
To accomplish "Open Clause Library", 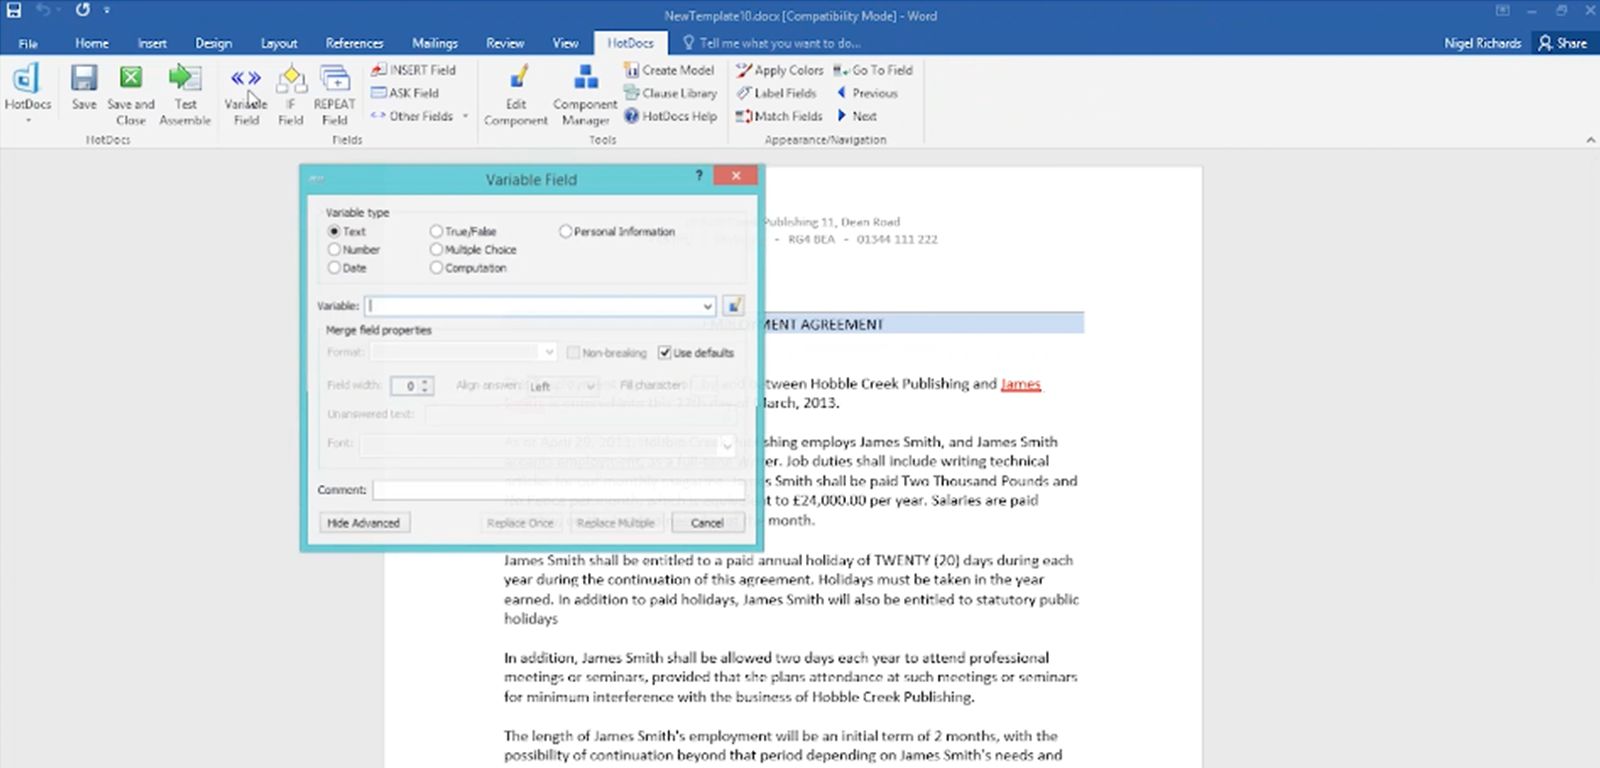I will (x=670, y=93).
